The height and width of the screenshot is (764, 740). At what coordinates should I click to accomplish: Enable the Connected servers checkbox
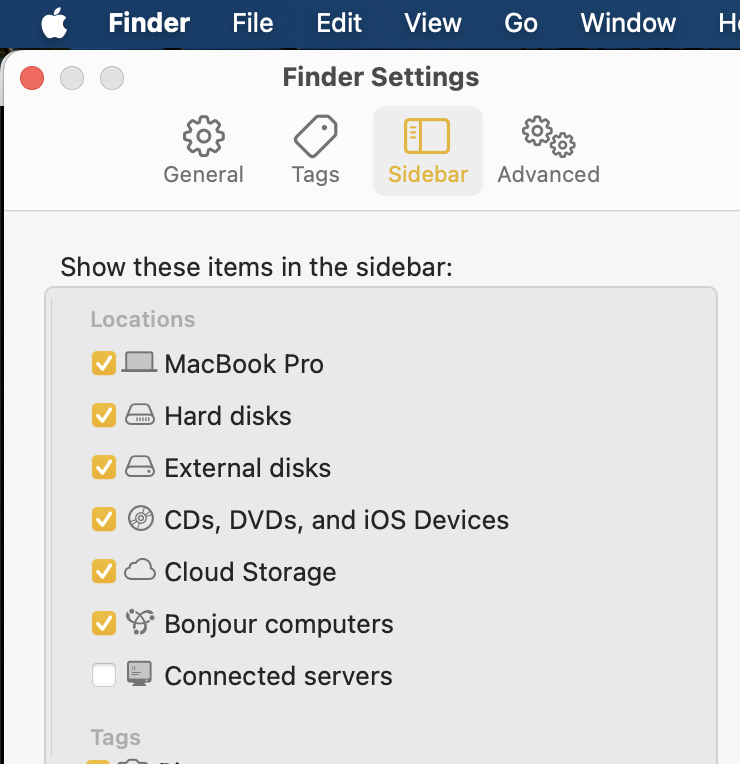(x=103, y=676)
